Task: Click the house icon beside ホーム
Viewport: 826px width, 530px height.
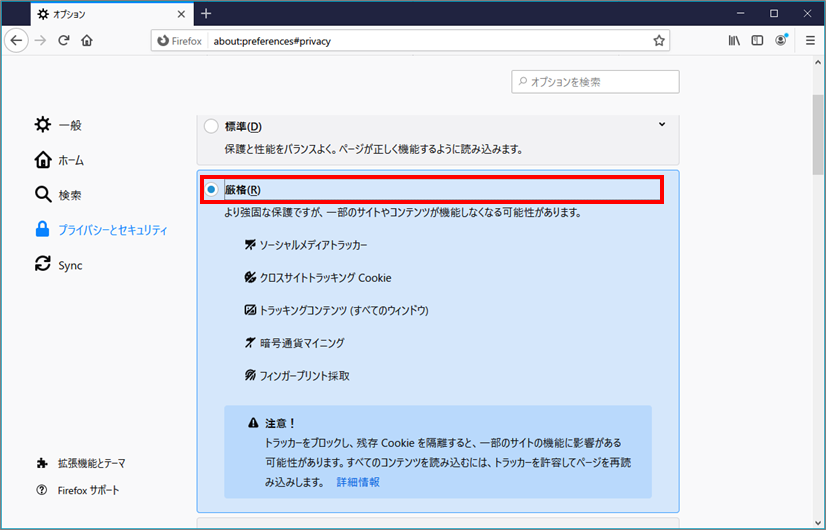Action: [x=43, y=160]
